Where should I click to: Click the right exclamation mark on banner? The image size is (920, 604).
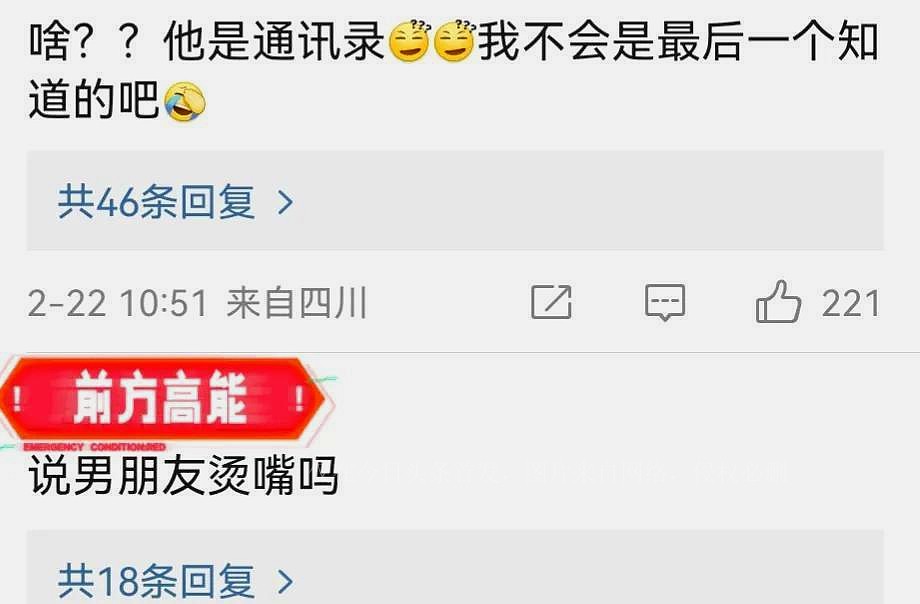coord(299,400)
